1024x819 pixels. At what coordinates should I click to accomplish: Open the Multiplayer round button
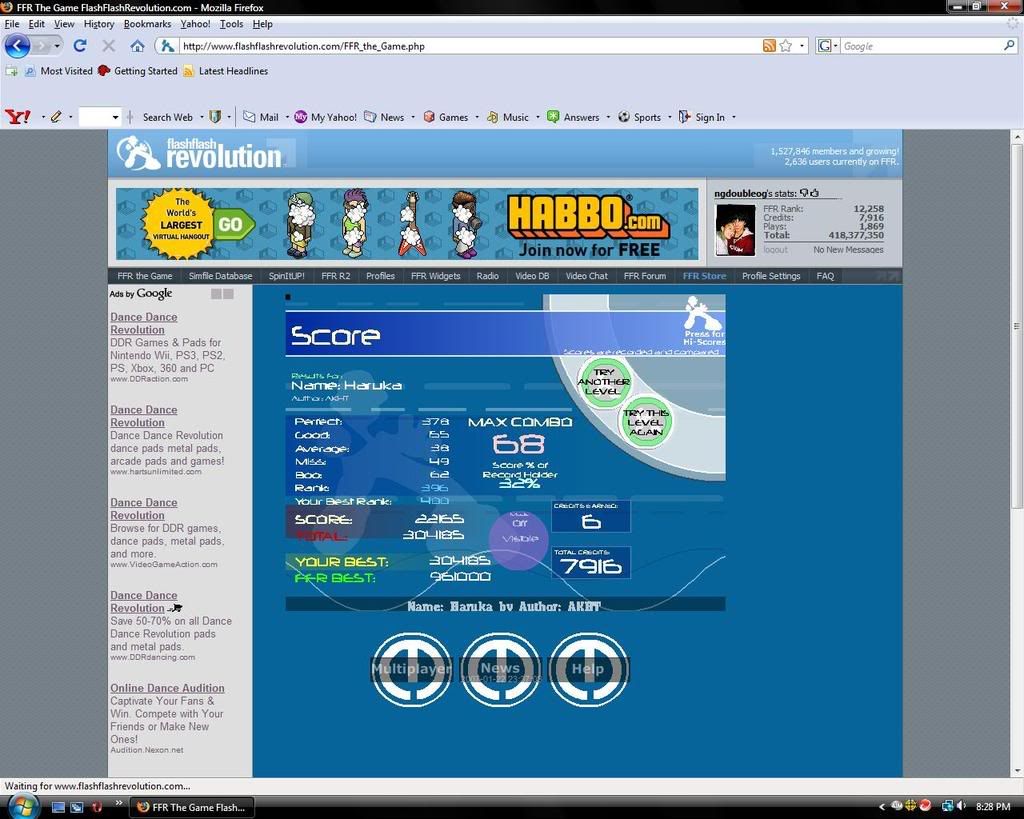[411, 668]
